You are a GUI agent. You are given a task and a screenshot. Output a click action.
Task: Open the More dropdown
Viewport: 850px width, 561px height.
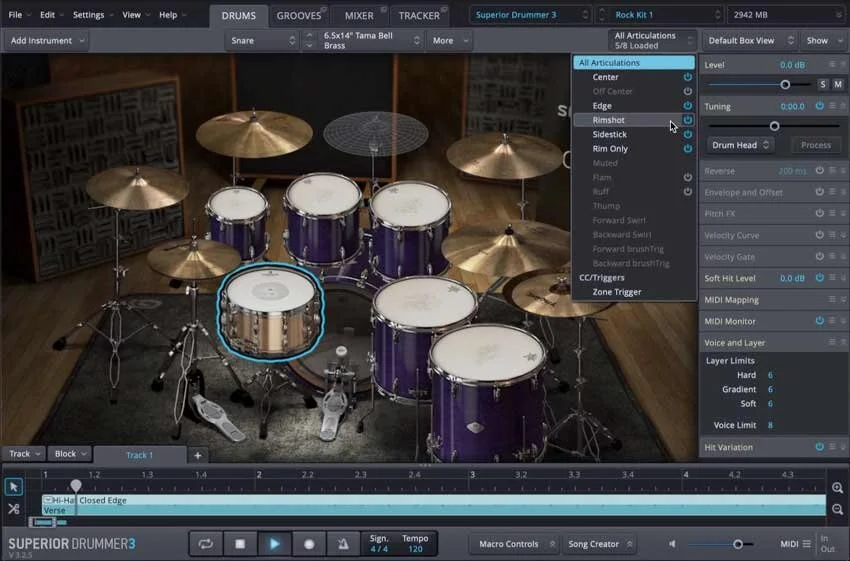tap(449, 40)
